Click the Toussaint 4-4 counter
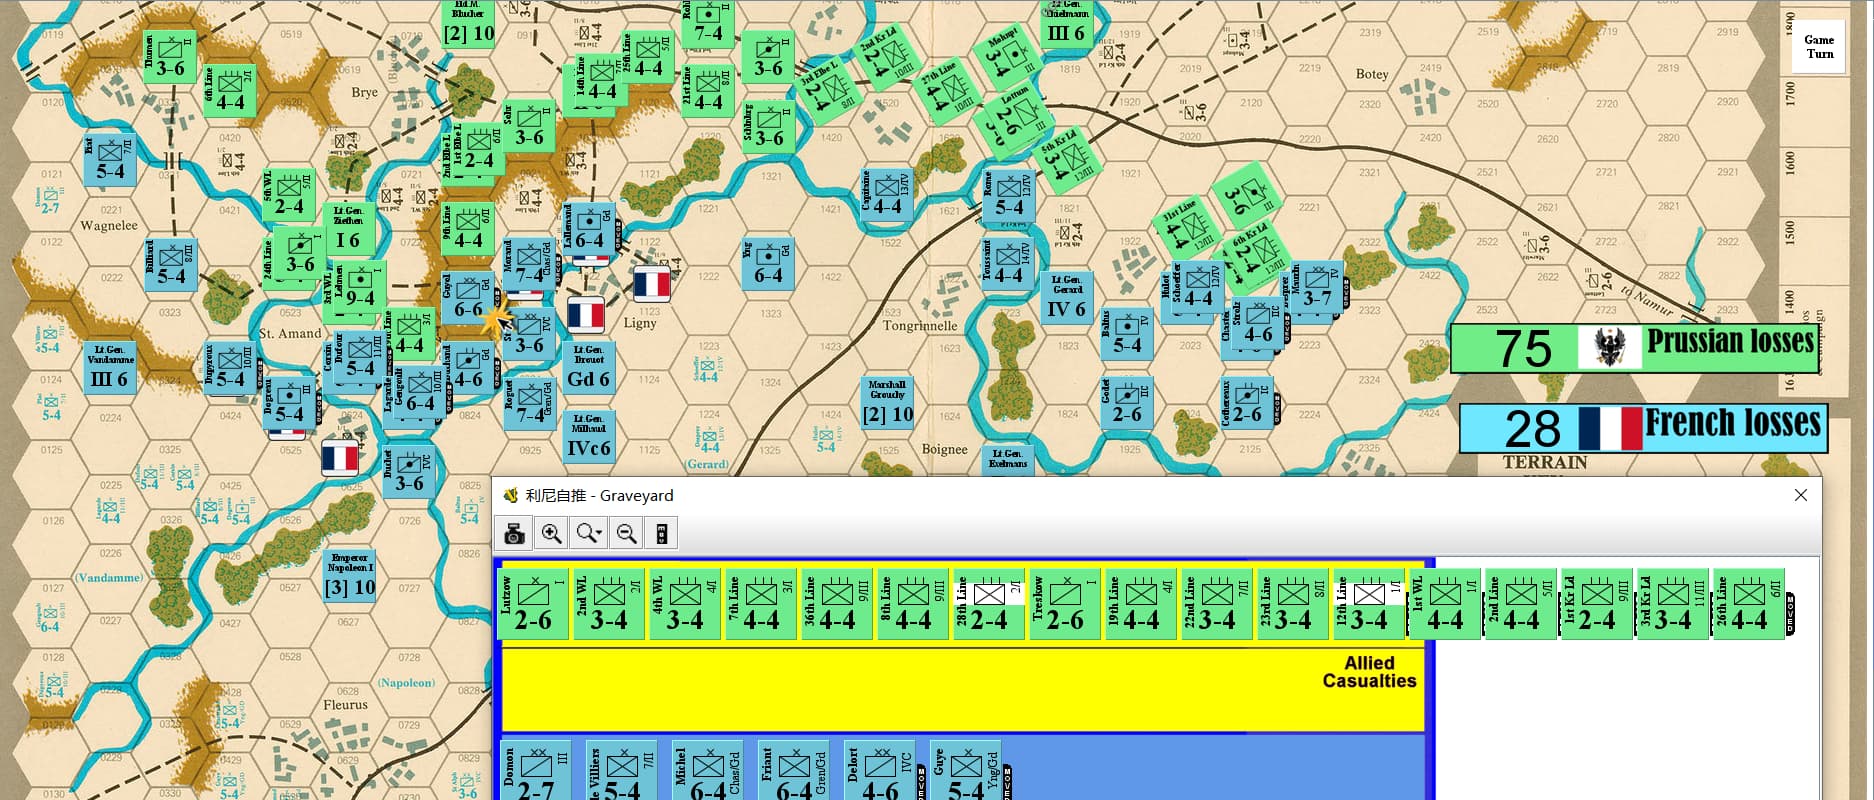 (1007, 264)
